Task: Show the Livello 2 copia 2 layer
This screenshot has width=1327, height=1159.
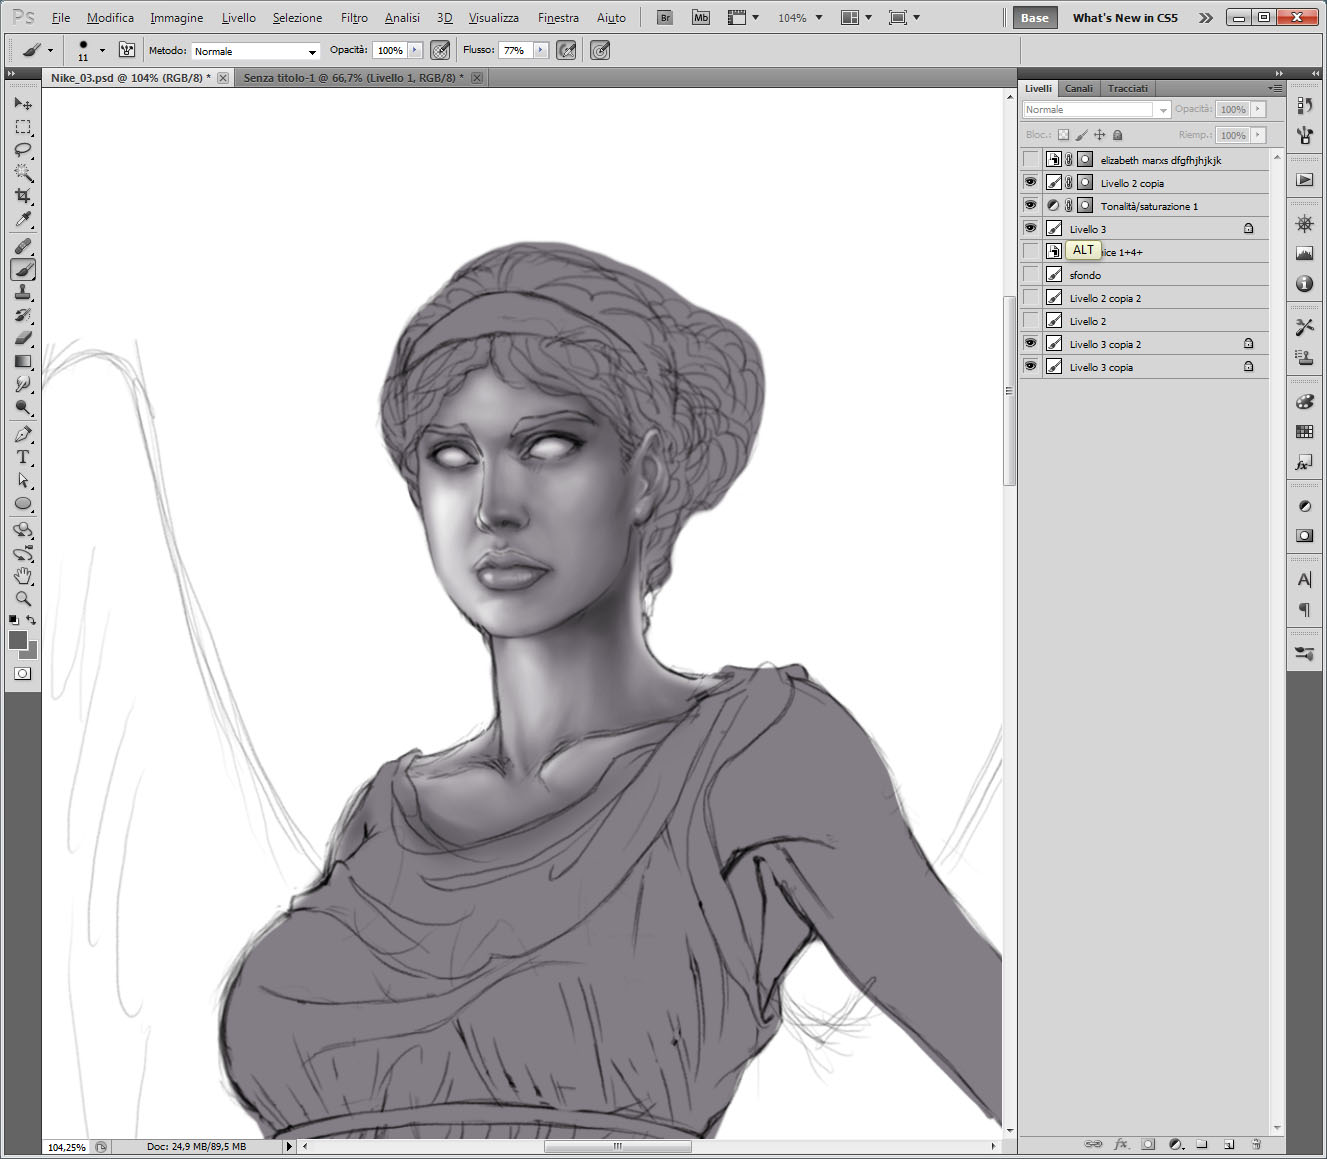Action: (1030, 297)
